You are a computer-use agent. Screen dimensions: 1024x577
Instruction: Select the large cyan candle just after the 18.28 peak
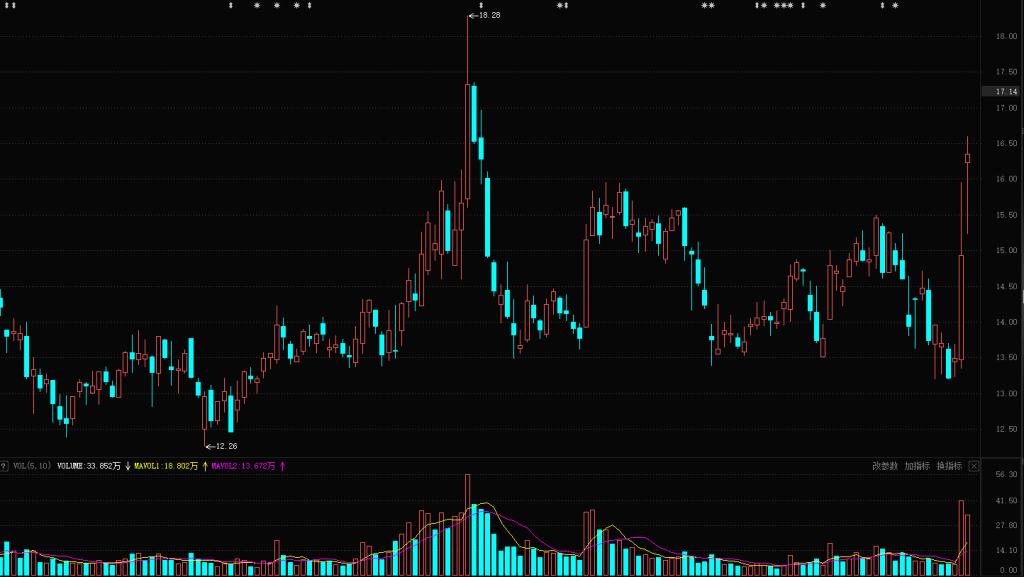474,113
